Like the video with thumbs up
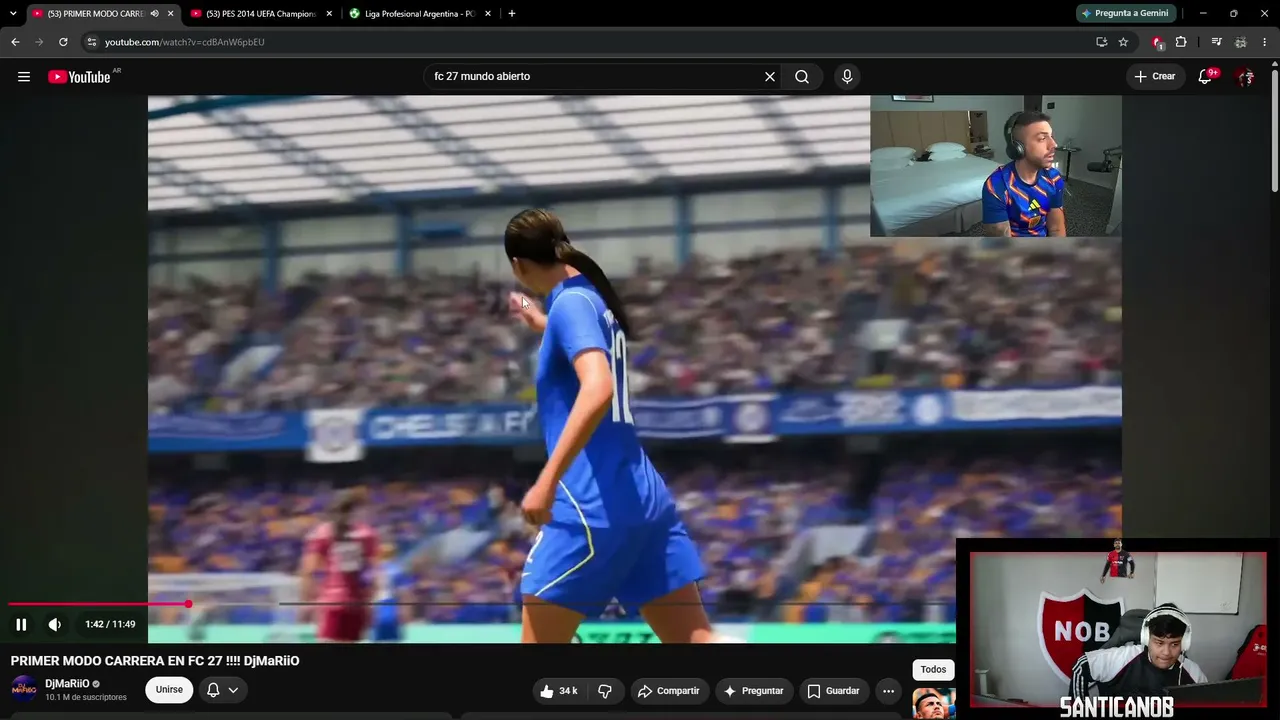Screen dimensions: 1280x720 tap(558, 691)
